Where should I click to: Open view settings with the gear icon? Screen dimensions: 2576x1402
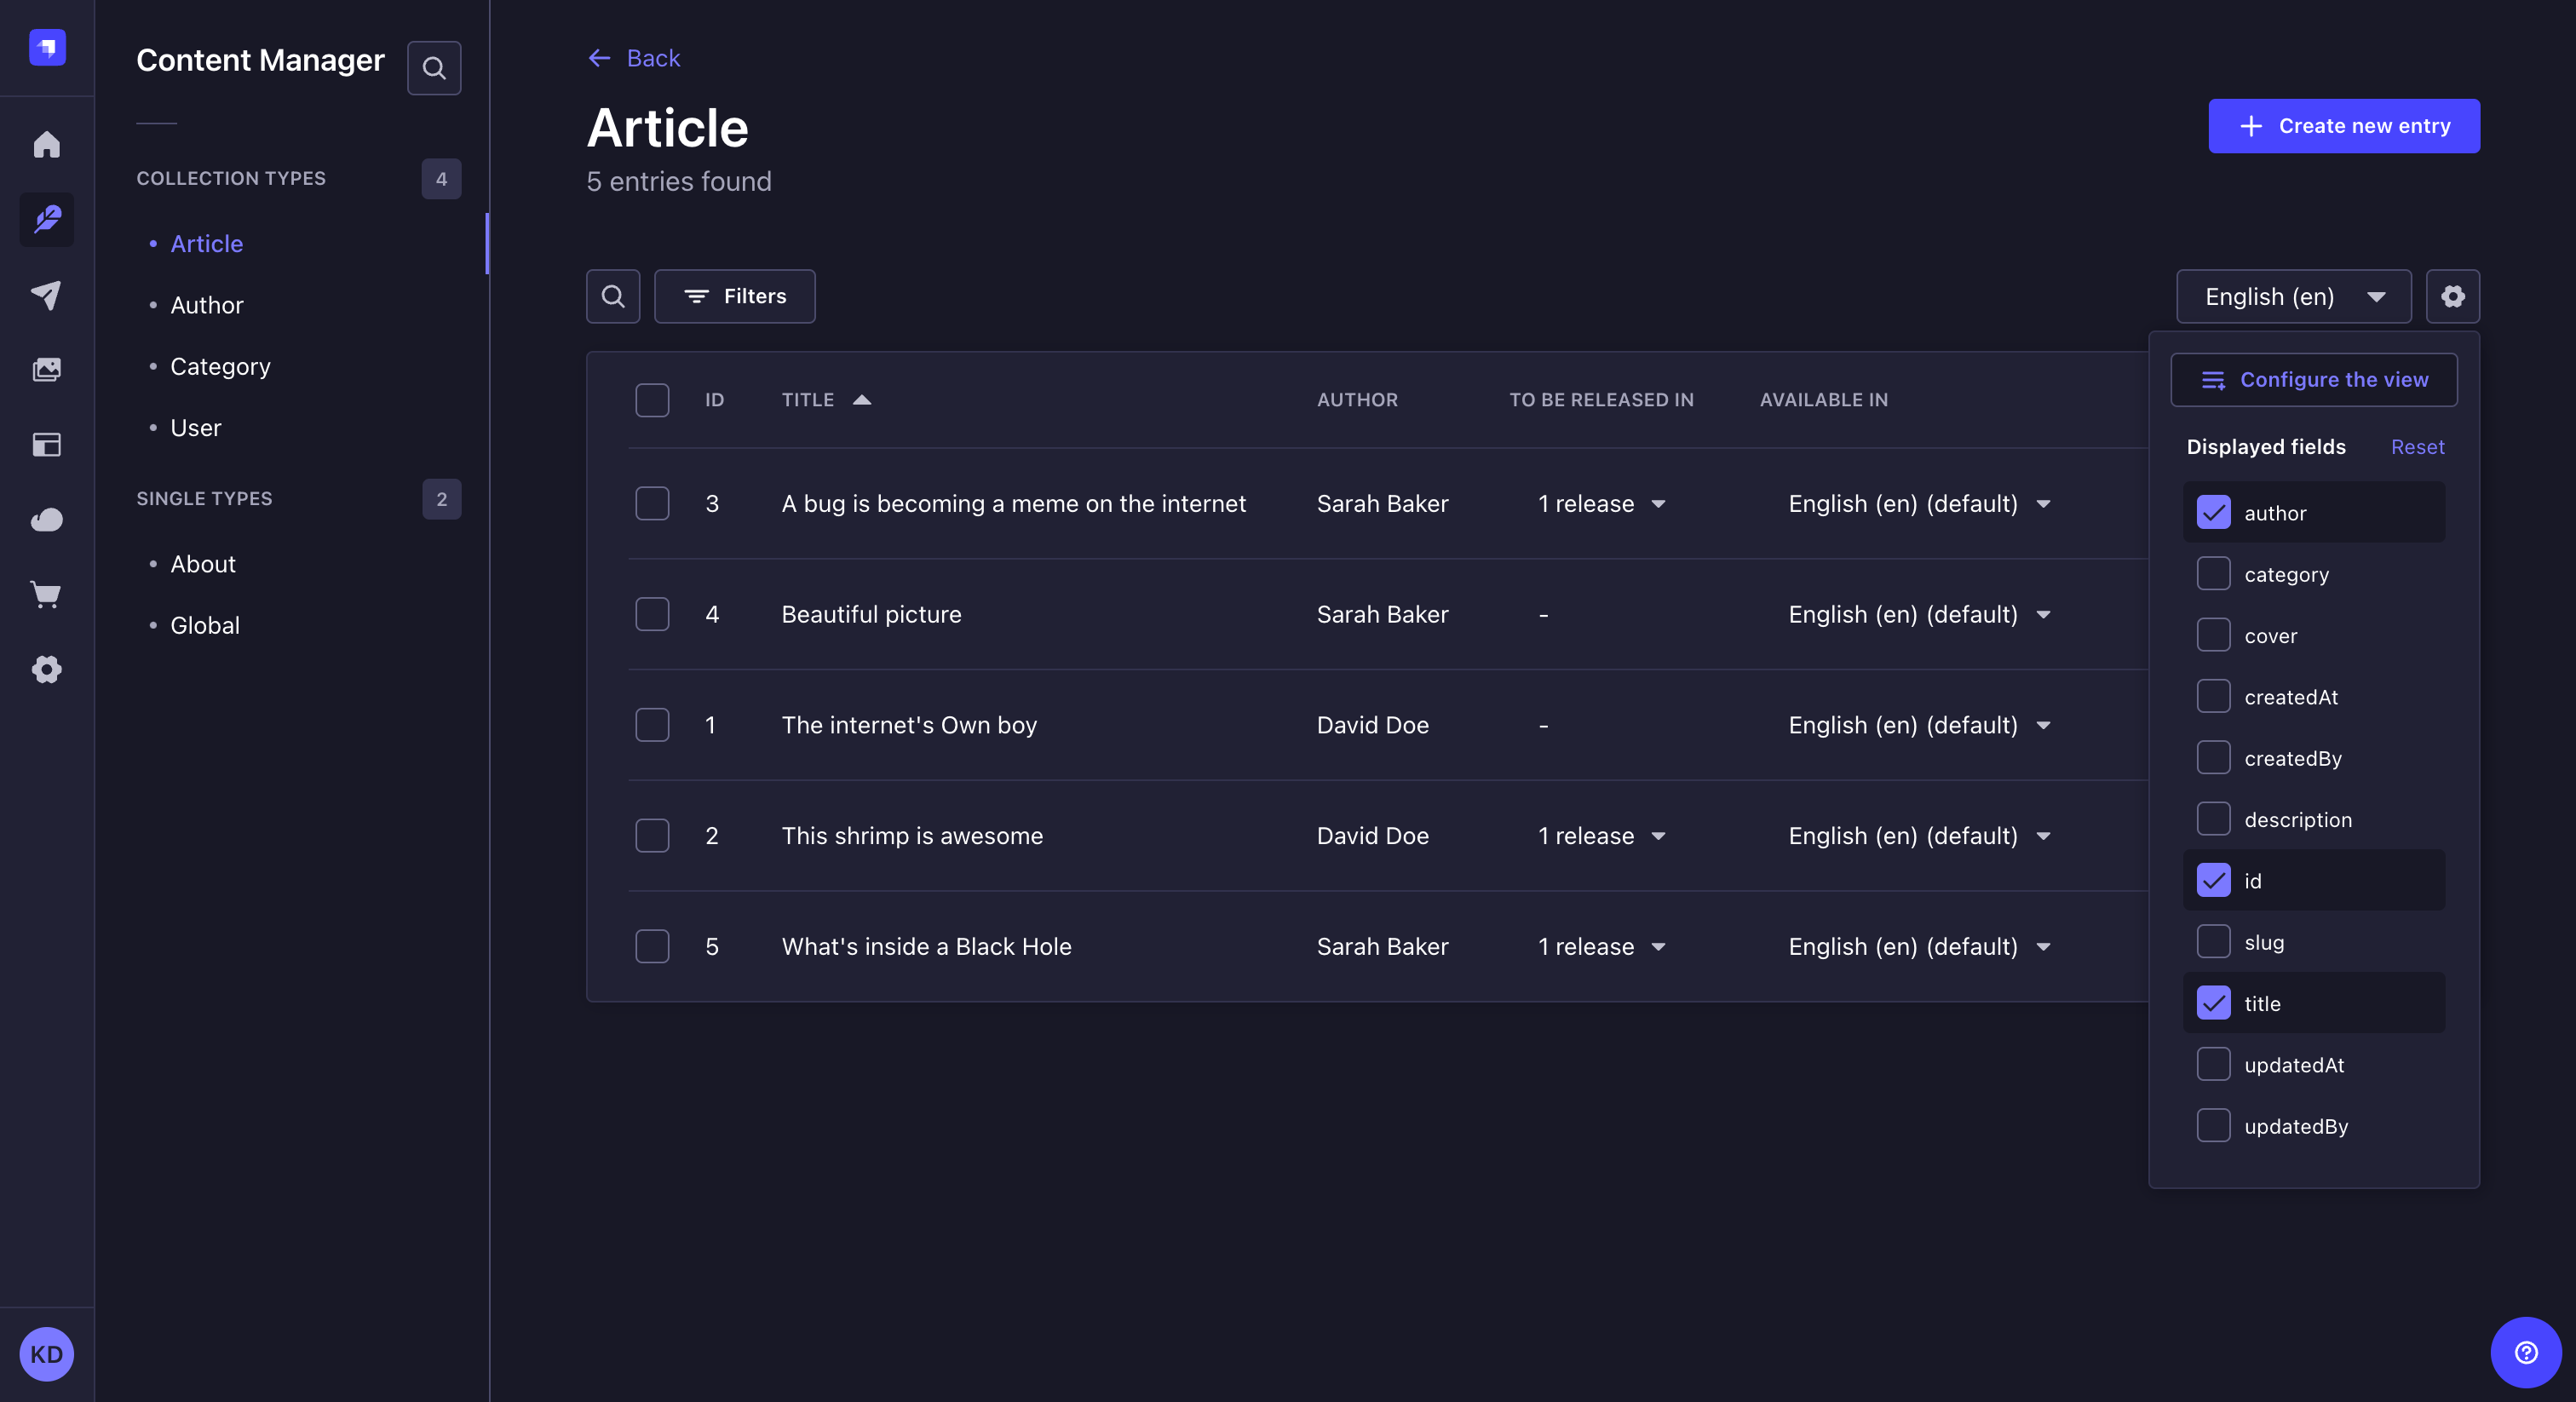2452,296
